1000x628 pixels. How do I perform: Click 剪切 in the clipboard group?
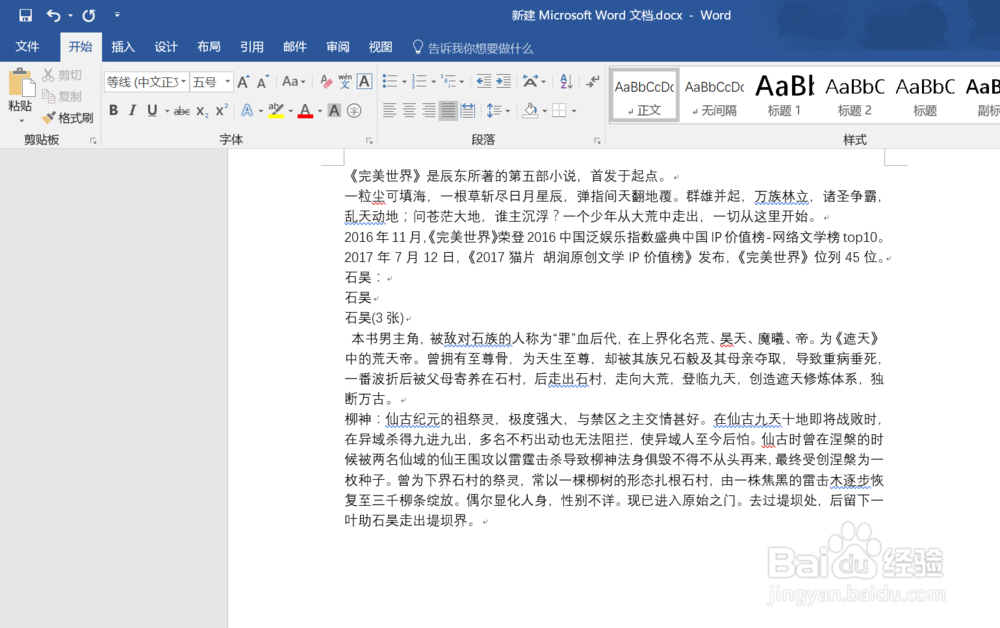click(62, 75)
